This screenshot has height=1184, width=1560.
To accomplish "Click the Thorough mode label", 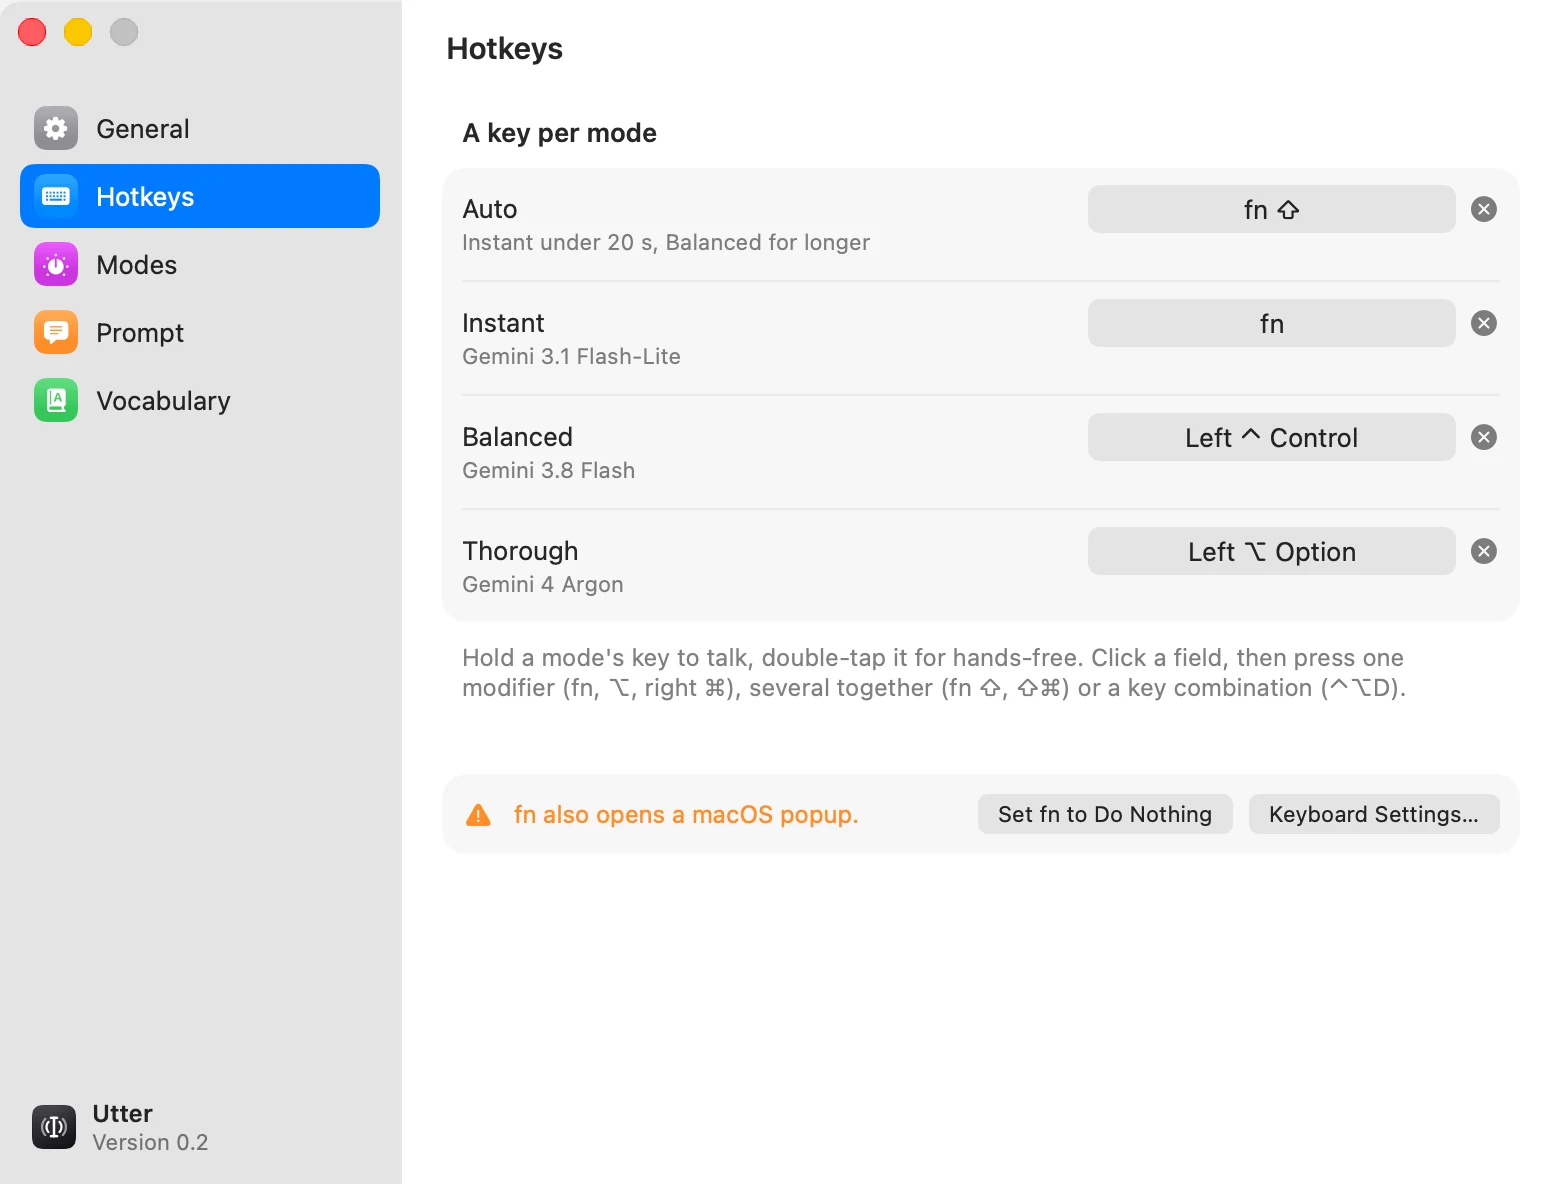I will click(520, 551).
